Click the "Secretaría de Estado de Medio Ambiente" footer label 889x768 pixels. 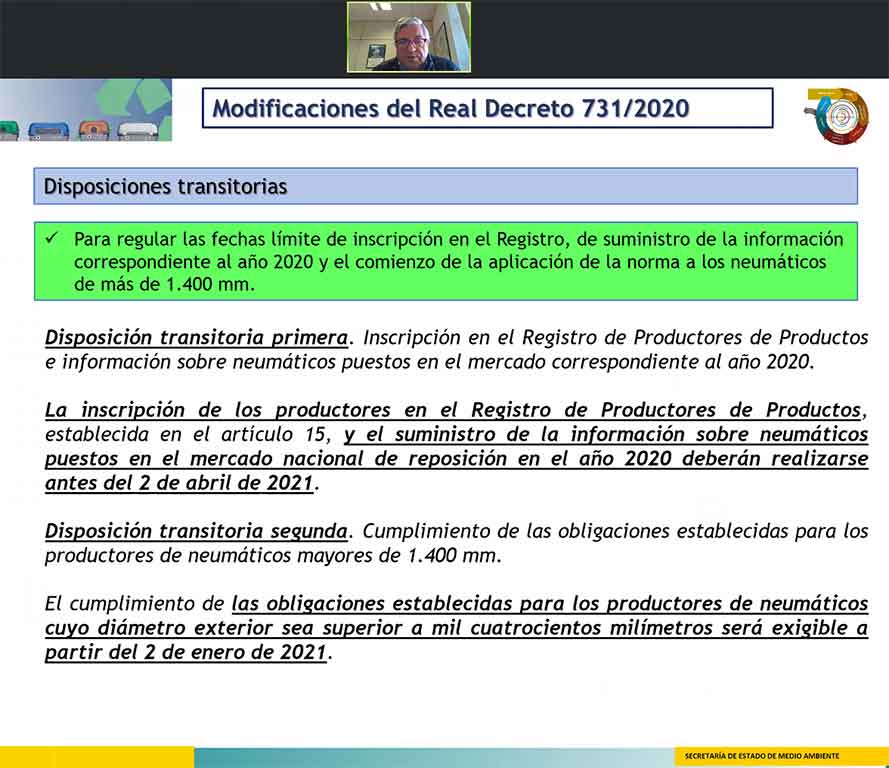coord(761,756)
